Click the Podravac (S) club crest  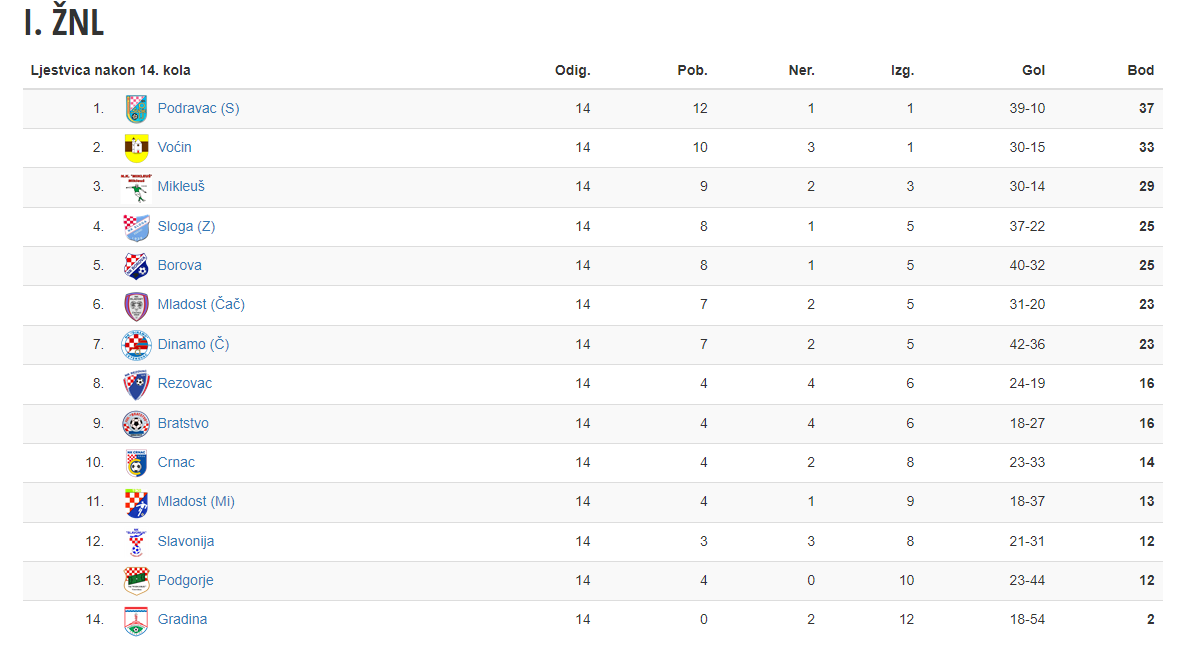coord(136,109)
